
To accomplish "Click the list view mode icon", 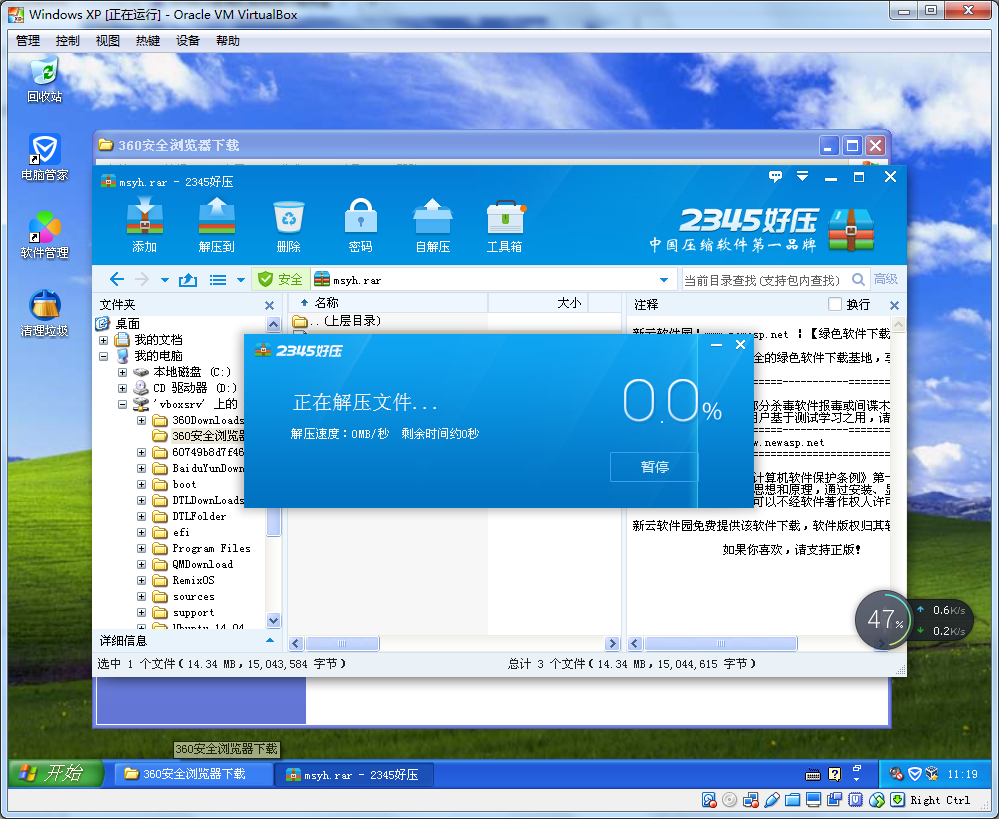I will coord(218,280).
